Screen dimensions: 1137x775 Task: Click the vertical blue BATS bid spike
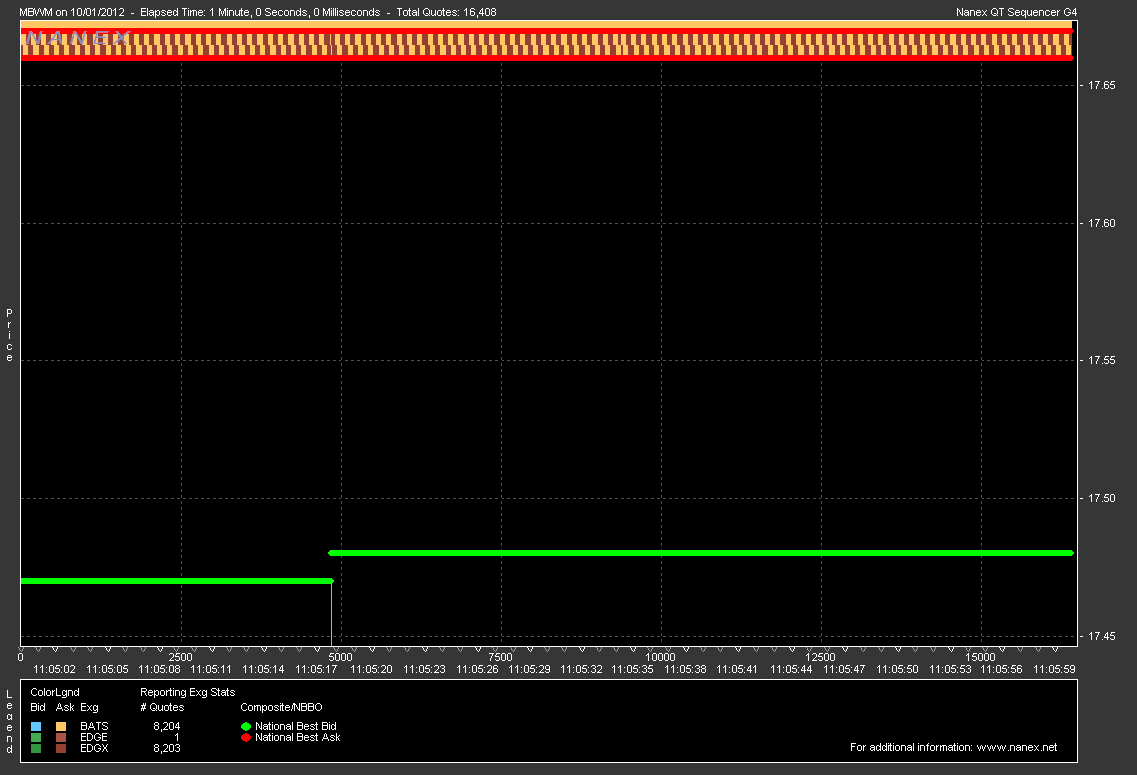click(331, 613)
